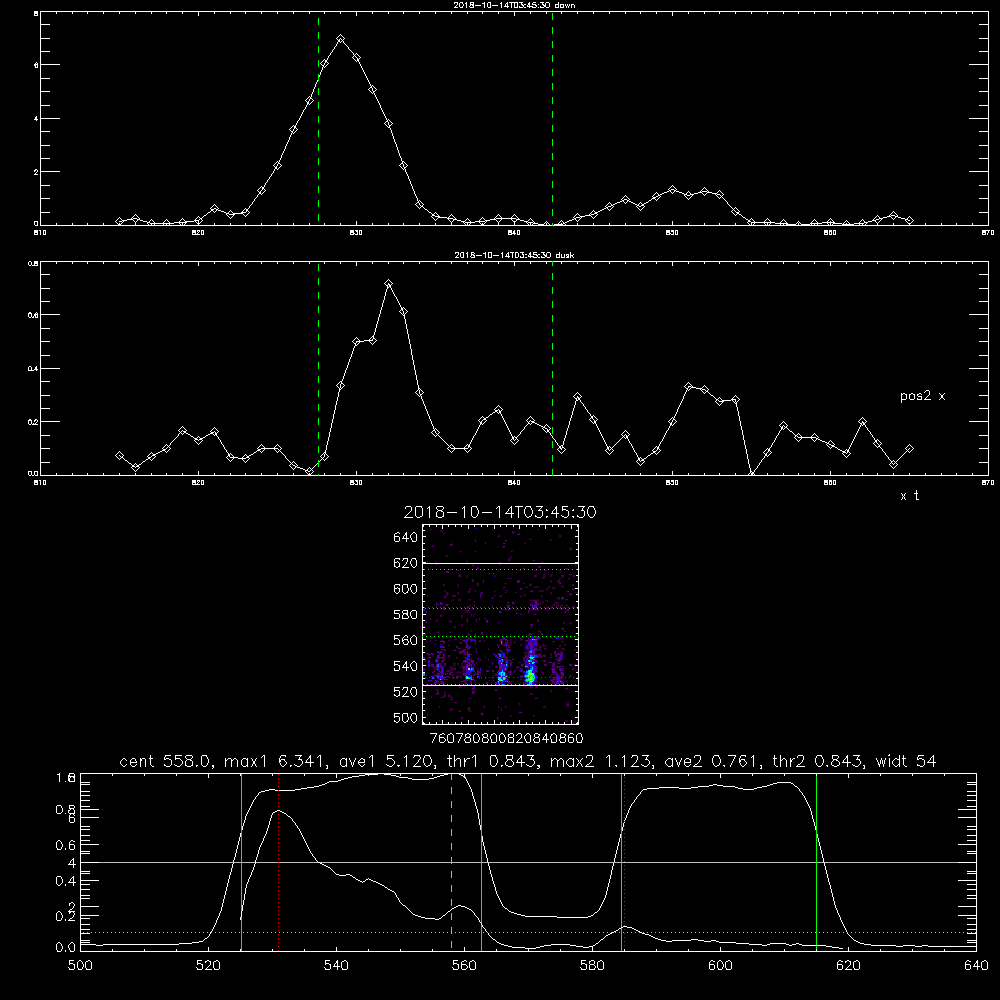Click the orange dashed centre line in bottom plot
The height and width of the screenshot is (1000, 1000).
[452, 862]
